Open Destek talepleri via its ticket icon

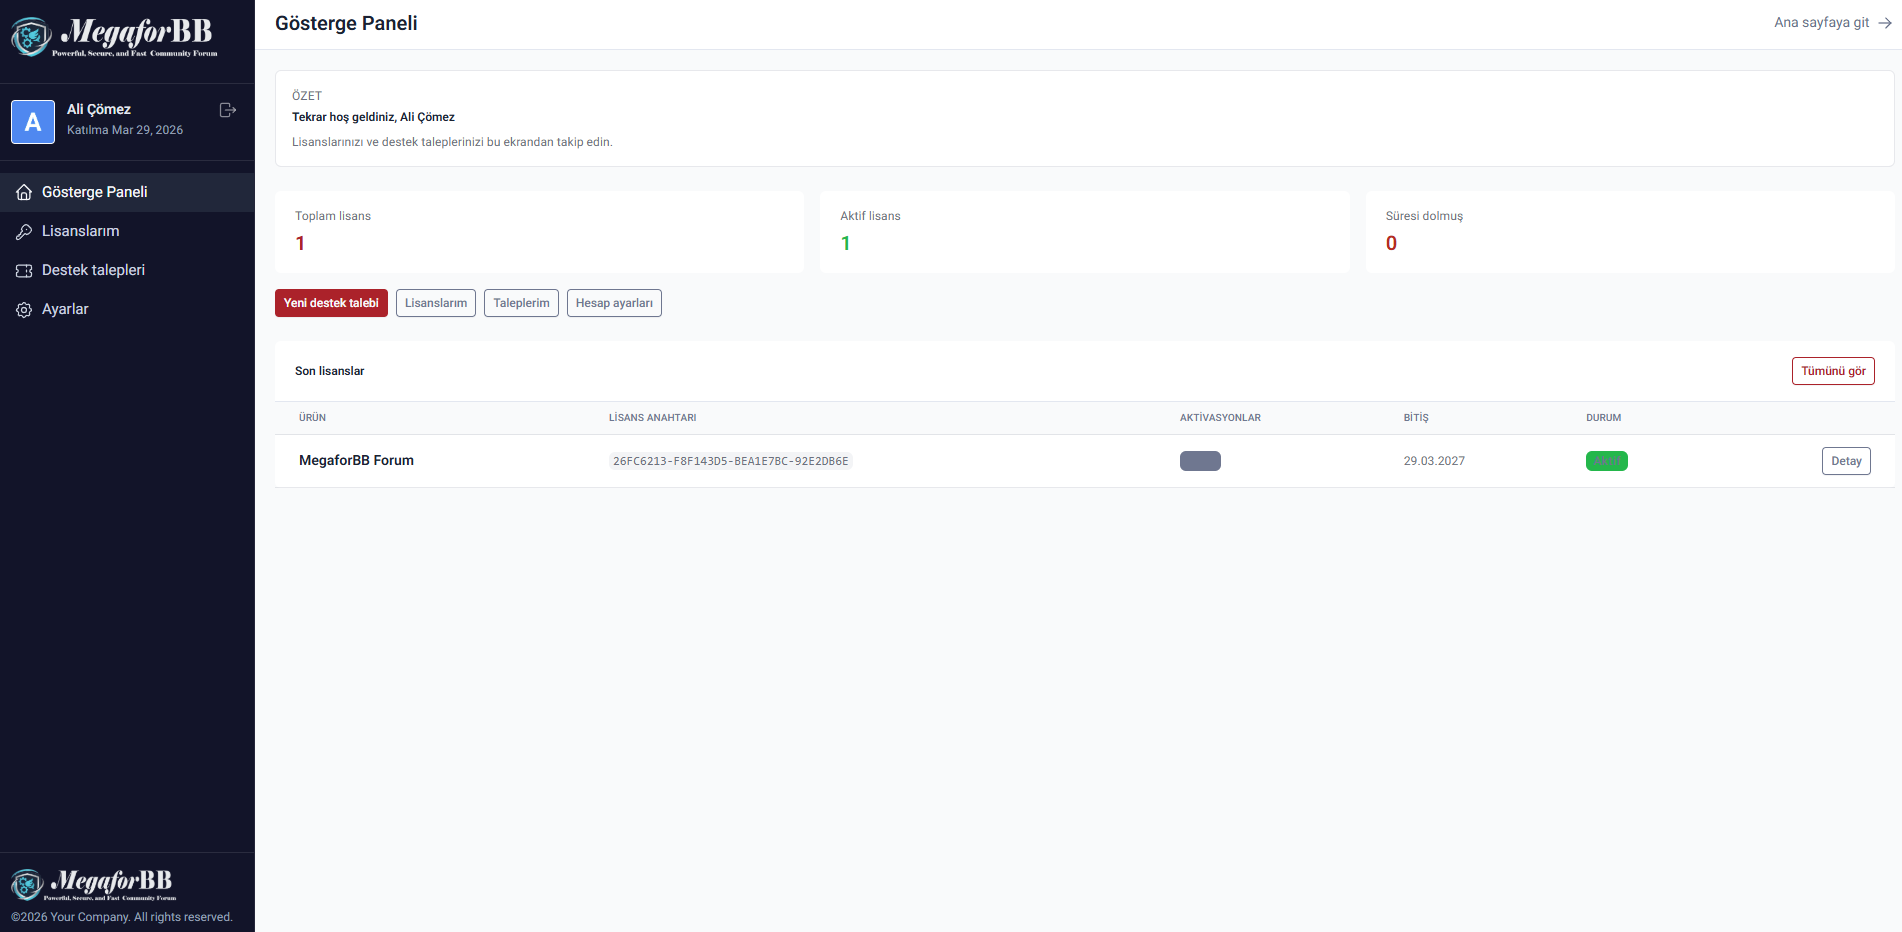[x=24, y=271]
